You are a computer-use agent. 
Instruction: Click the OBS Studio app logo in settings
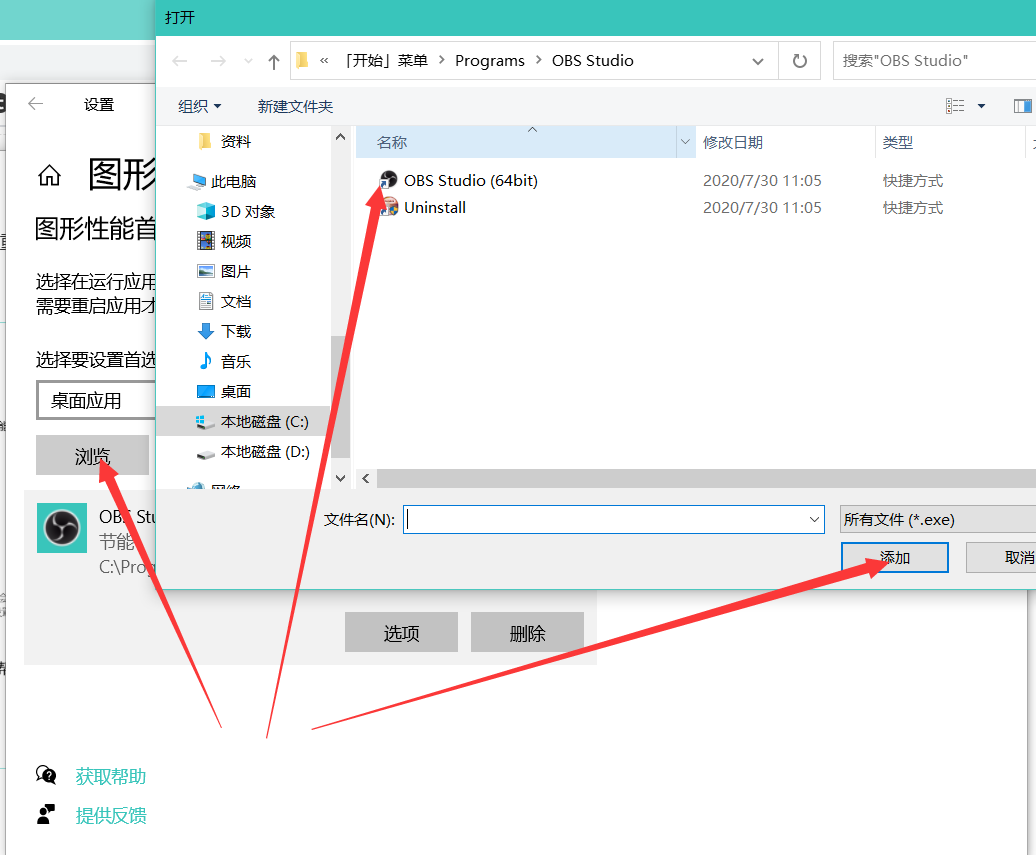point(62,528)
